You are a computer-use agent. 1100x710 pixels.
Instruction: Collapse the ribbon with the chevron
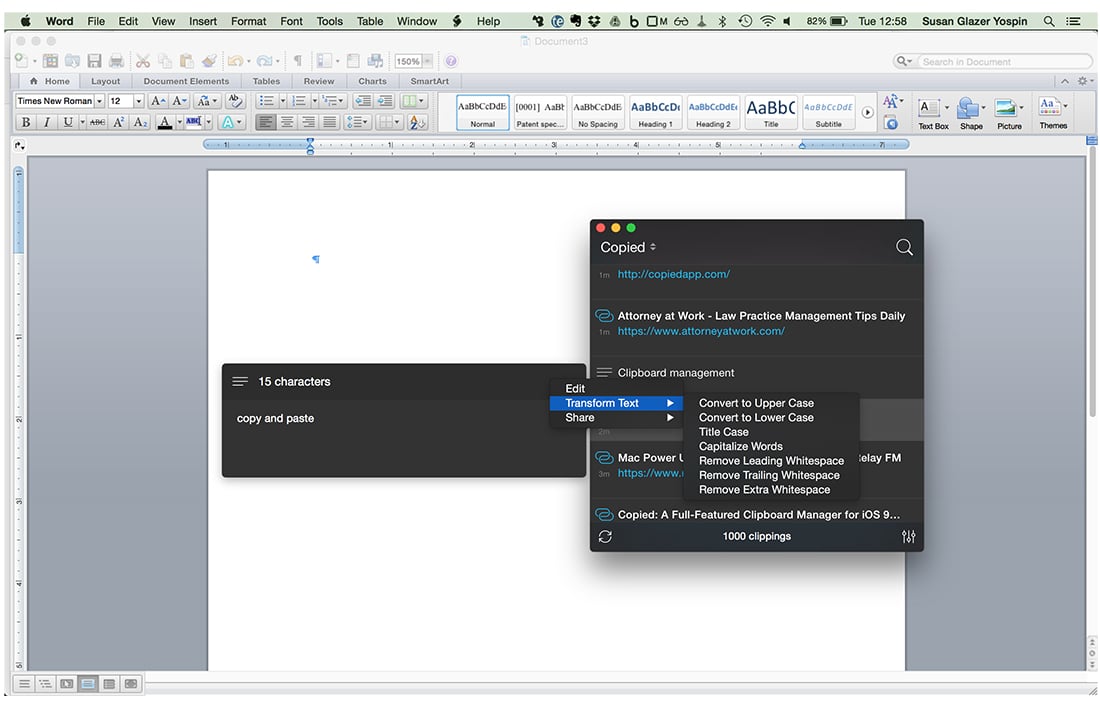coord(1064,81)
